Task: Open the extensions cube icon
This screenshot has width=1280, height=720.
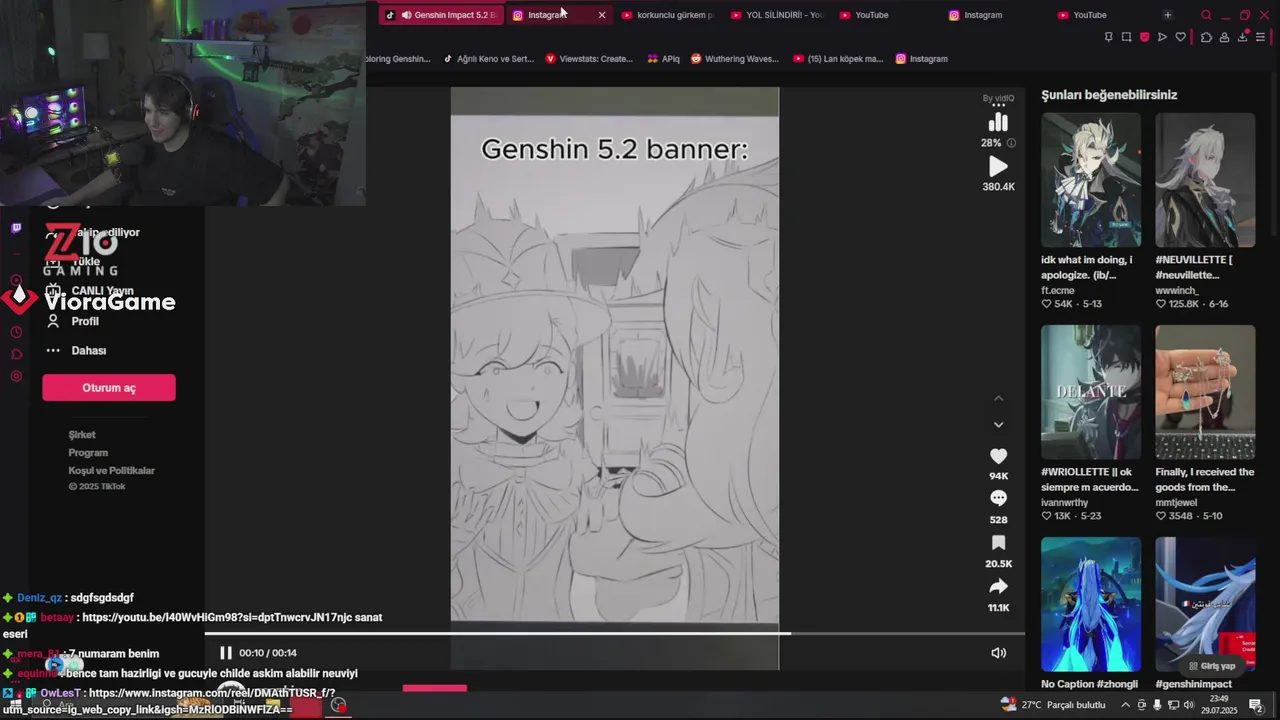Action: (1206, 37)
